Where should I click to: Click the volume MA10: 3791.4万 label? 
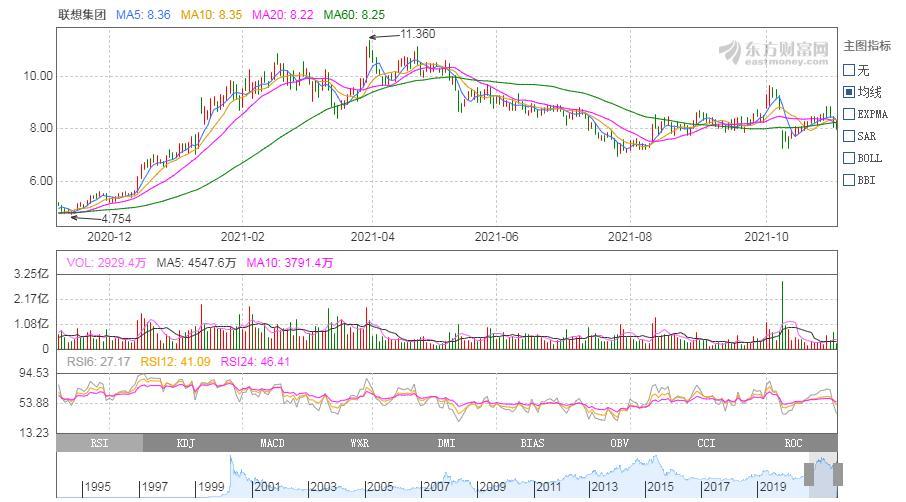tap(290, 263)
